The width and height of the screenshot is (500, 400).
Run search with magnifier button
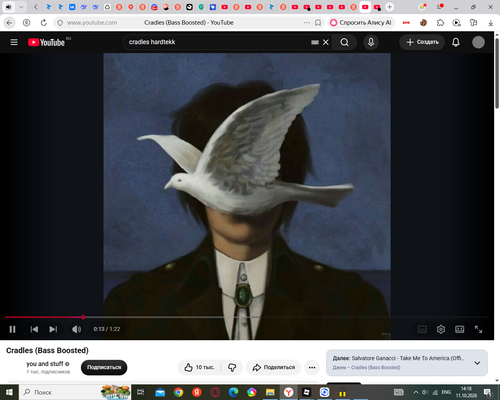tap(345, 42)
